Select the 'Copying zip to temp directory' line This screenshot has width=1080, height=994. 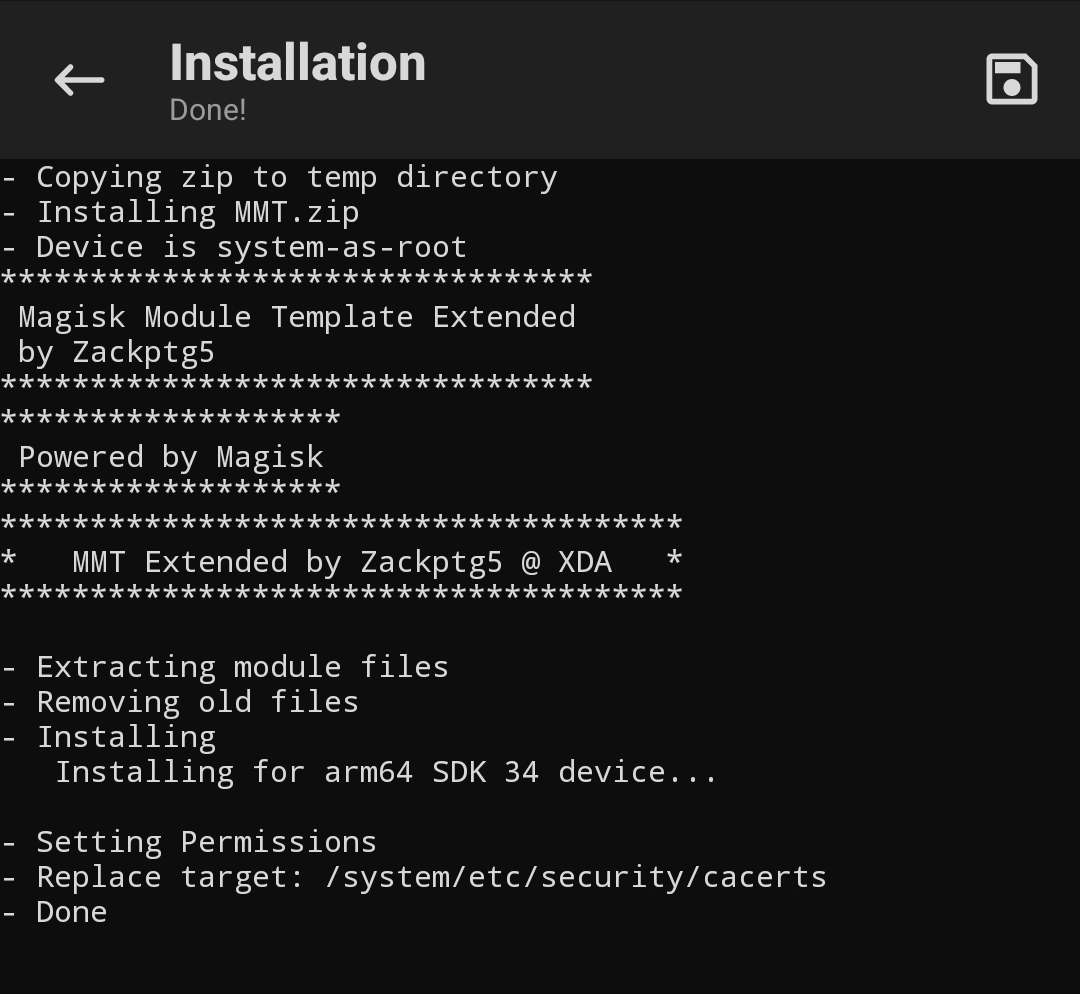click(x=280, y=178)
